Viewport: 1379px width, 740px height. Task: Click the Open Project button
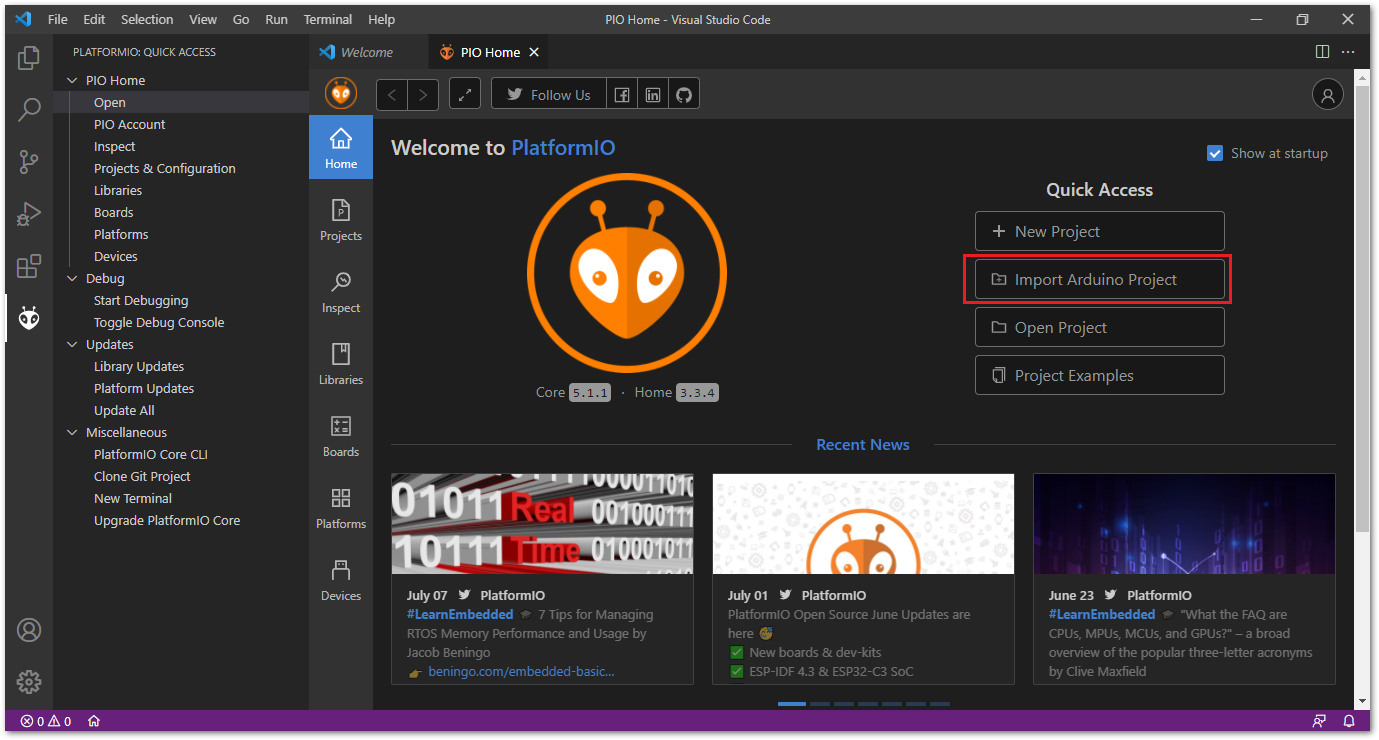coord(1100,327)
